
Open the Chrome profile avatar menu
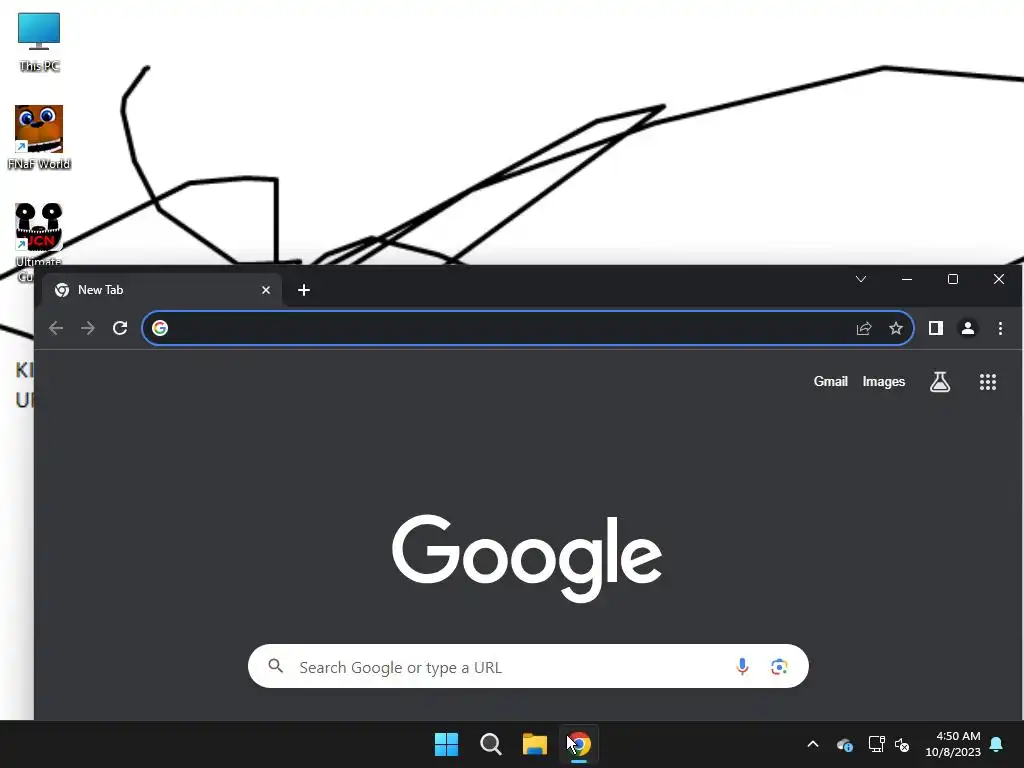[x=968, y=328]
